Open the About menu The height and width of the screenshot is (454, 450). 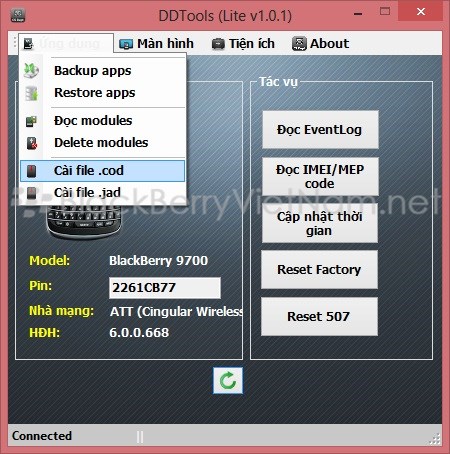coord(320,44)
